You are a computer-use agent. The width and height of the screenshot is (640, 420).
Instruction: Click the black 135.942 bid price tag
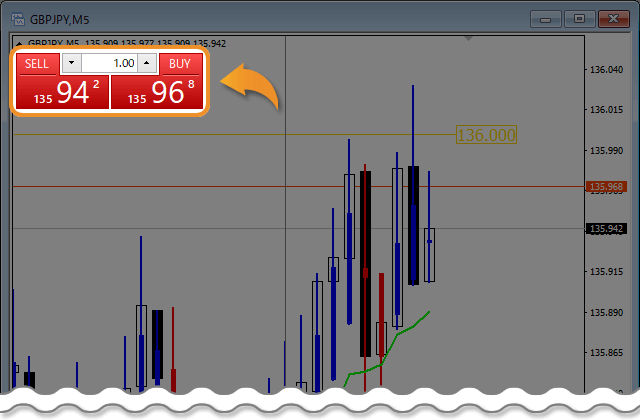pos(608,229)
